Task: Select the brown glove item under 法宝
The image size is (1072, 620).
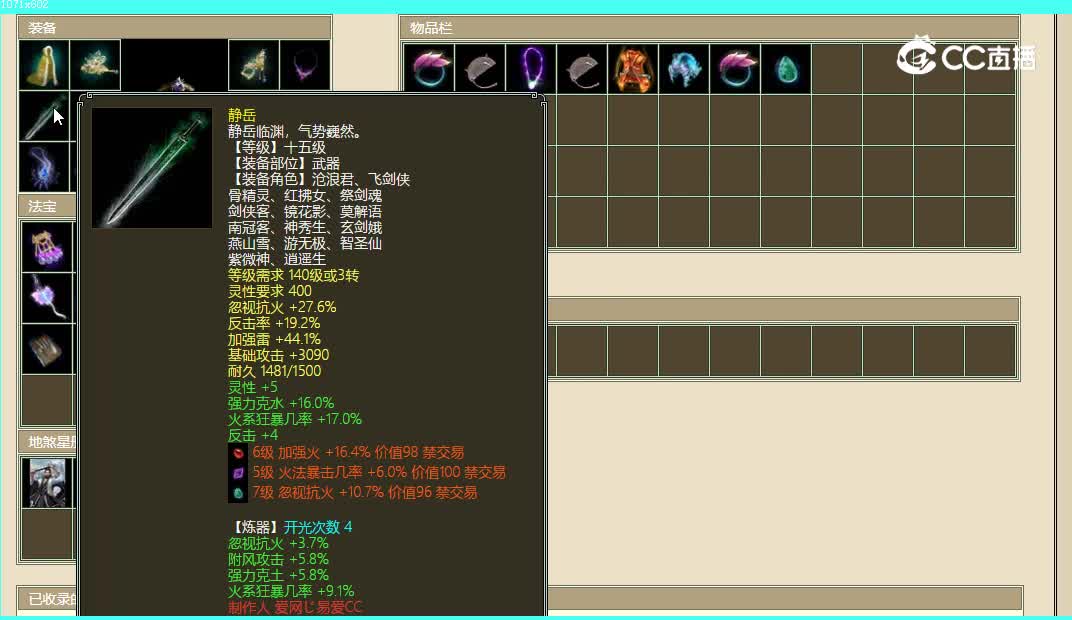Action: click(x=46, y=349)
